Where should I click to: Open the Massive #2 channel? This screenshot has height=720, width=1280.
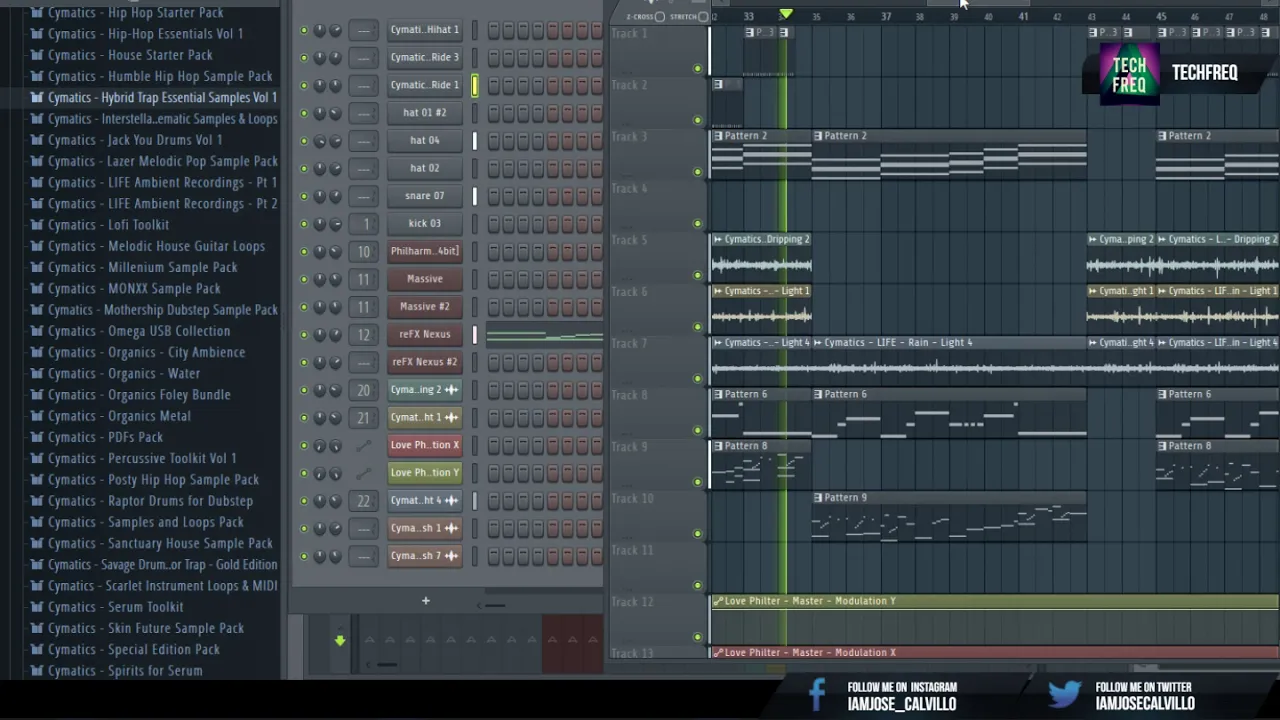tap(425, 307)
